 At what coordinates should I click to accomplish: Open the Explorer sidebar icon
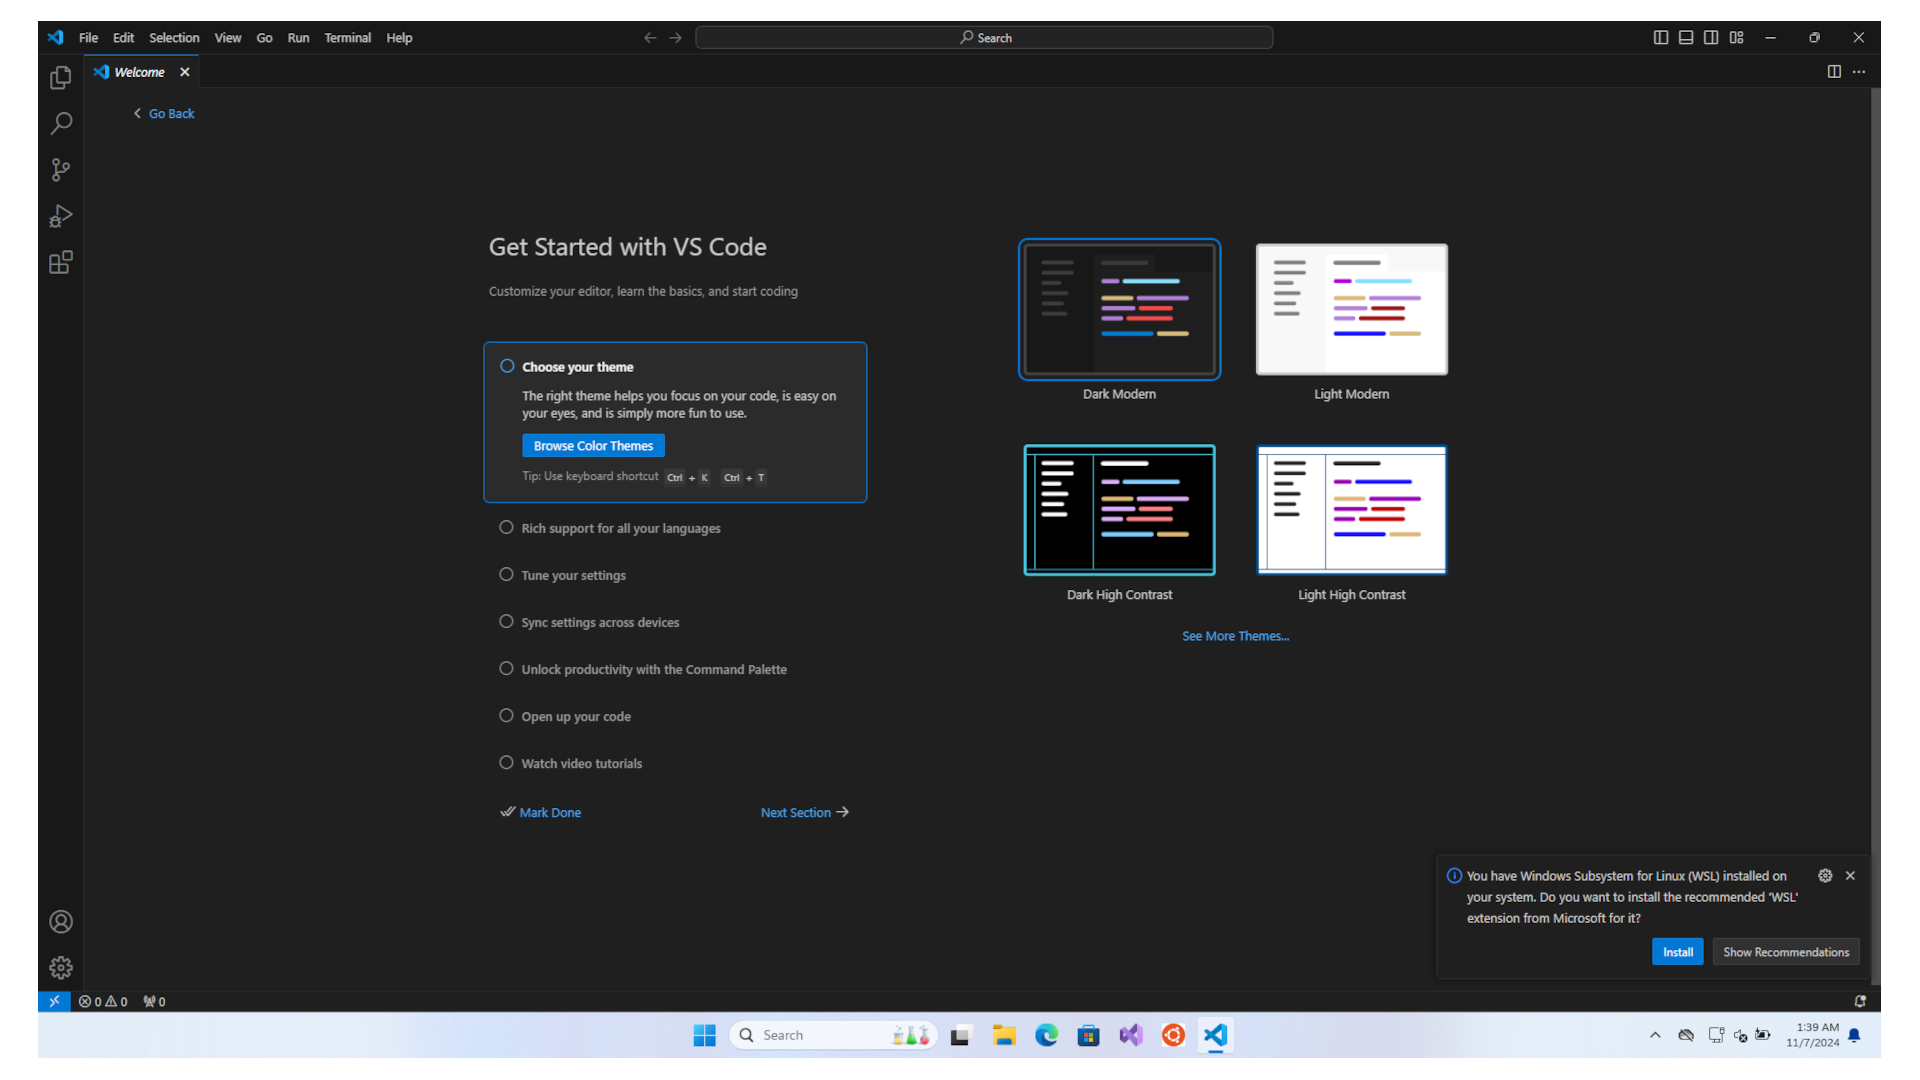60,77
